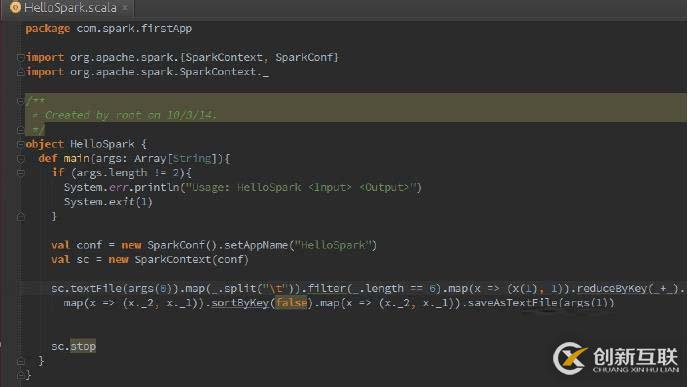Click the closing fold marker of object HelloSpark
The height and width of the screenshot is (387, 688).
click(21, 375)
